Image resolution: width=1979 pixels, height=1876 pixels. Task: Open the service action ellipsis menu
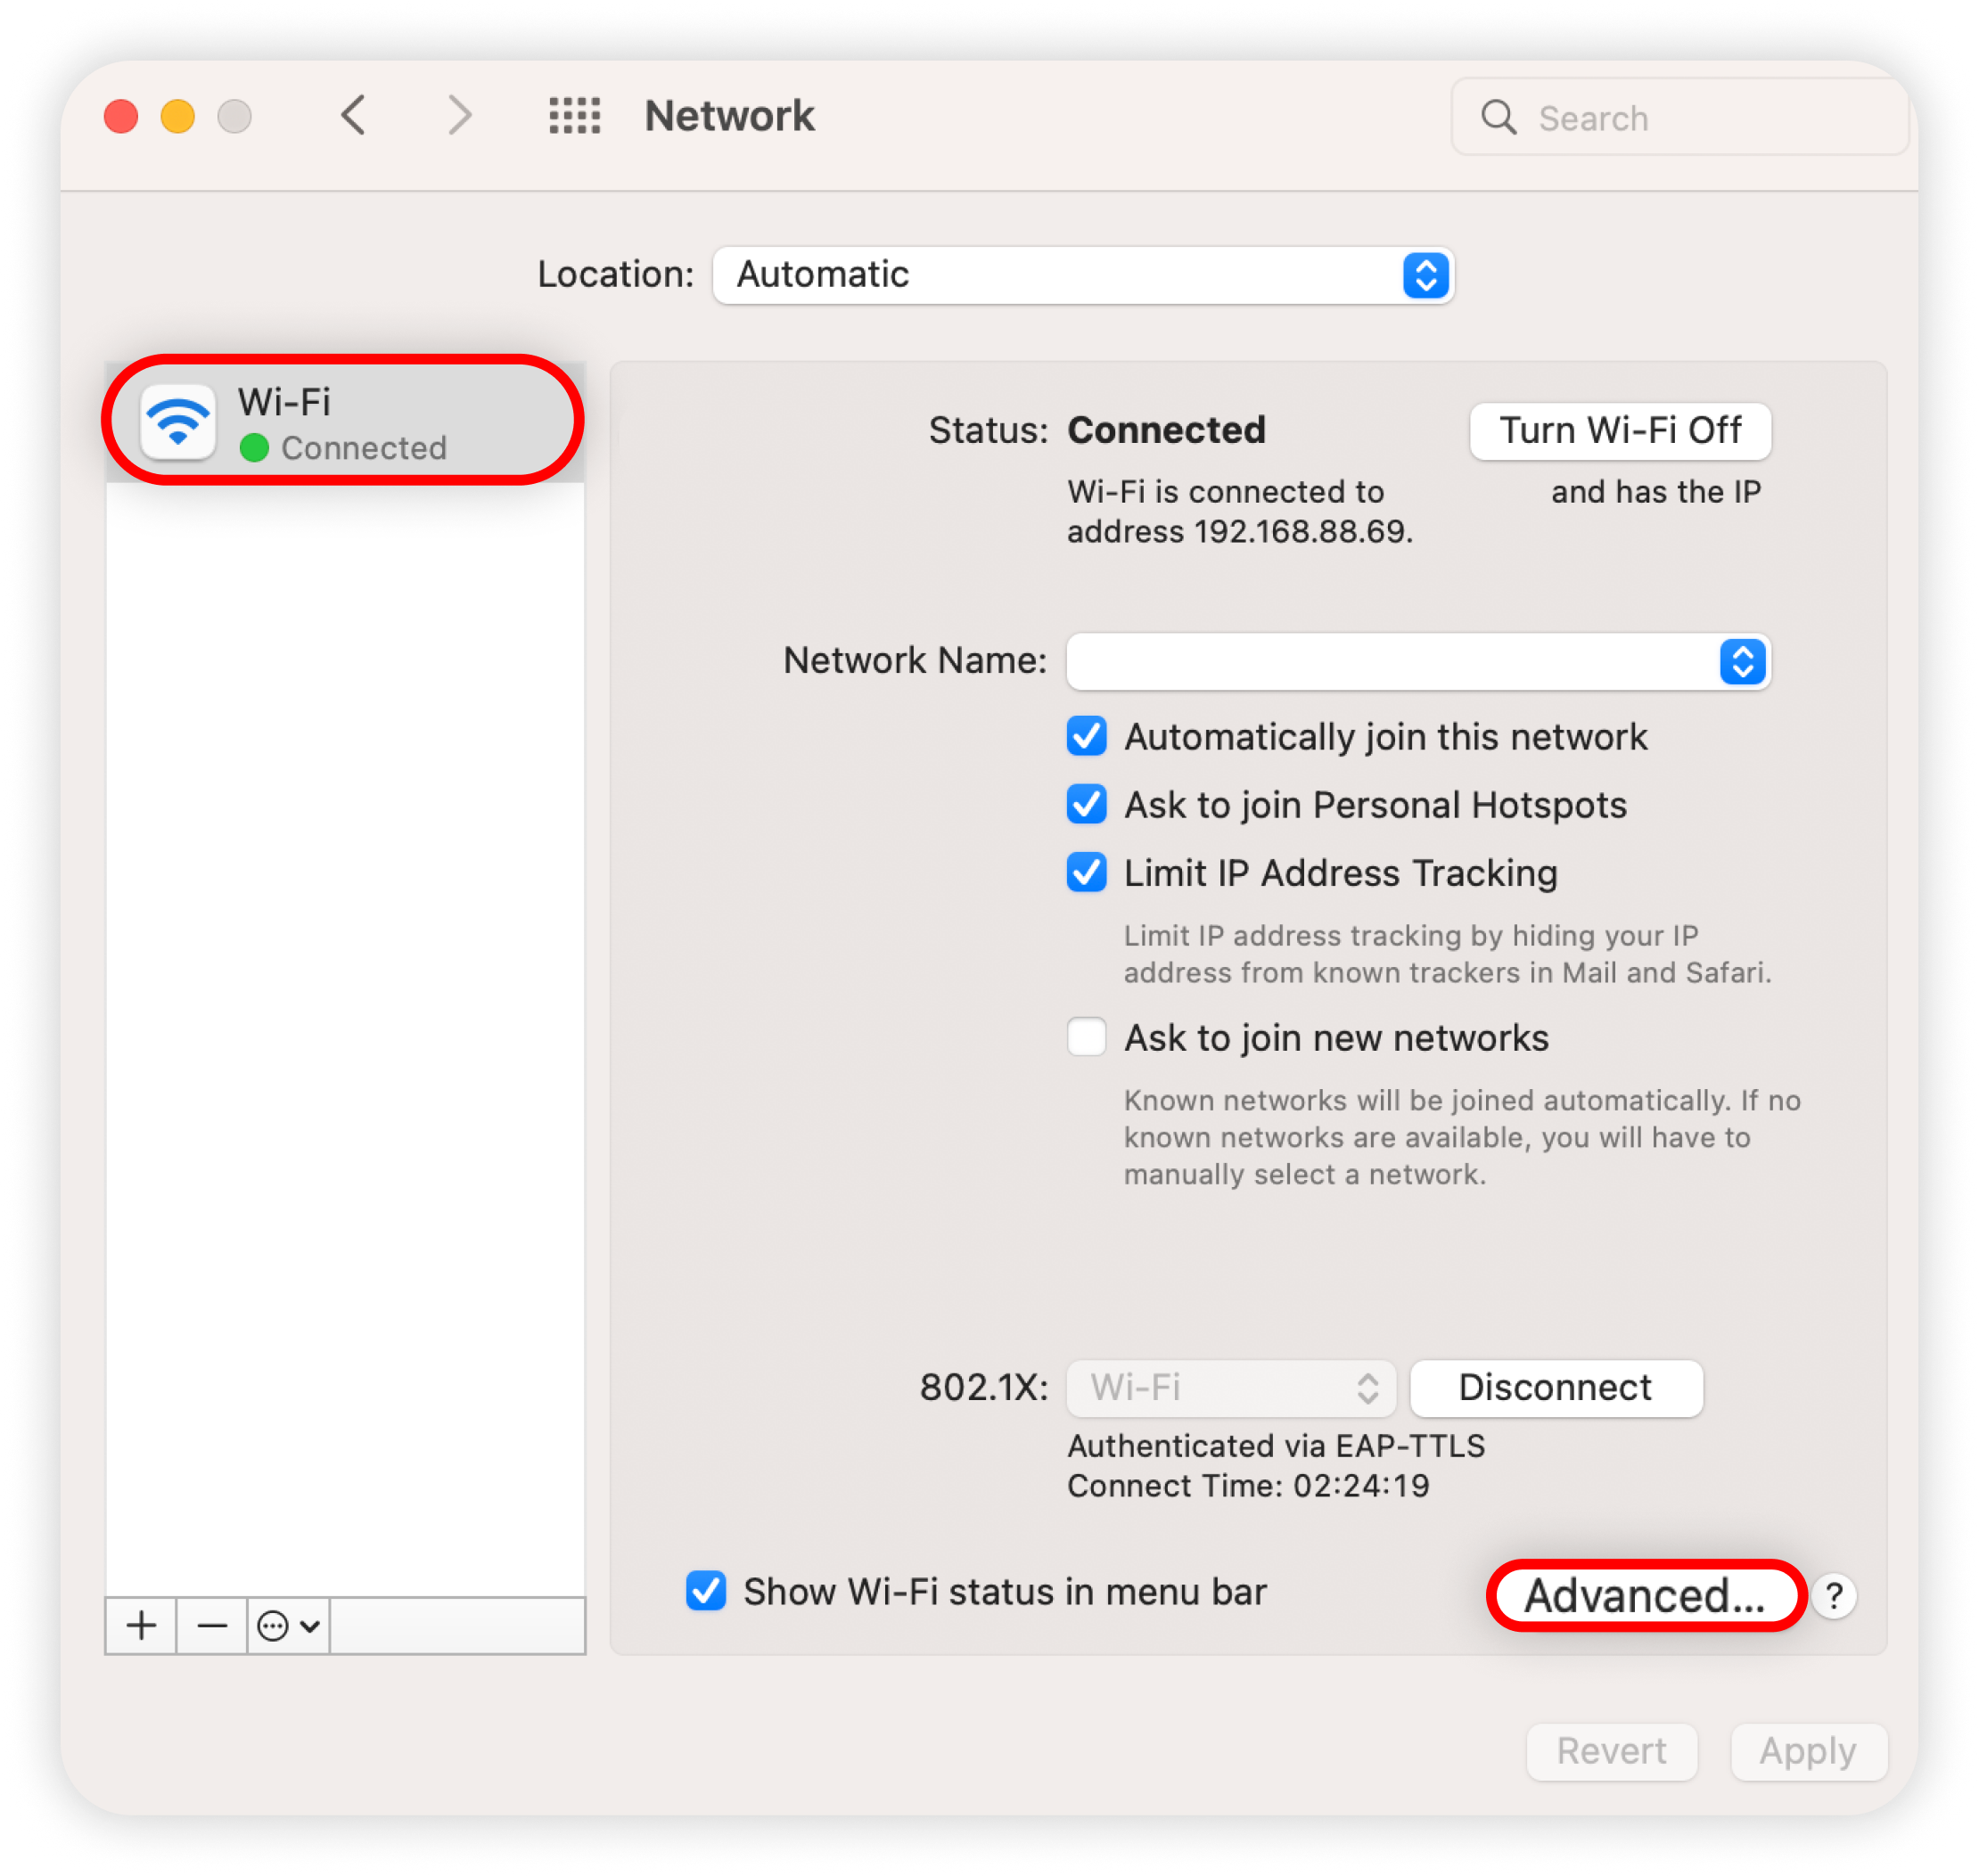[x=288, y=1626]
